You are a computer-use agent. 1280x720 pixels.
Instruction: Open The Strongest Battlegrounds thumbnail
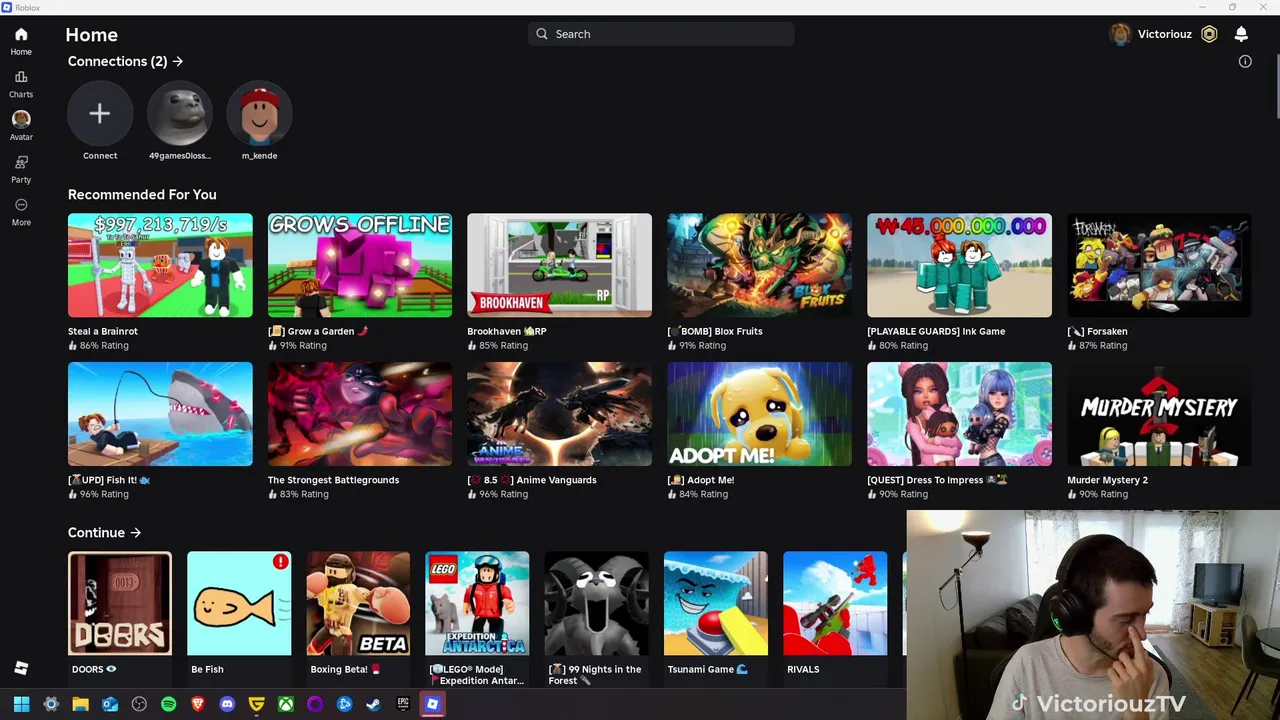point(360,414)
